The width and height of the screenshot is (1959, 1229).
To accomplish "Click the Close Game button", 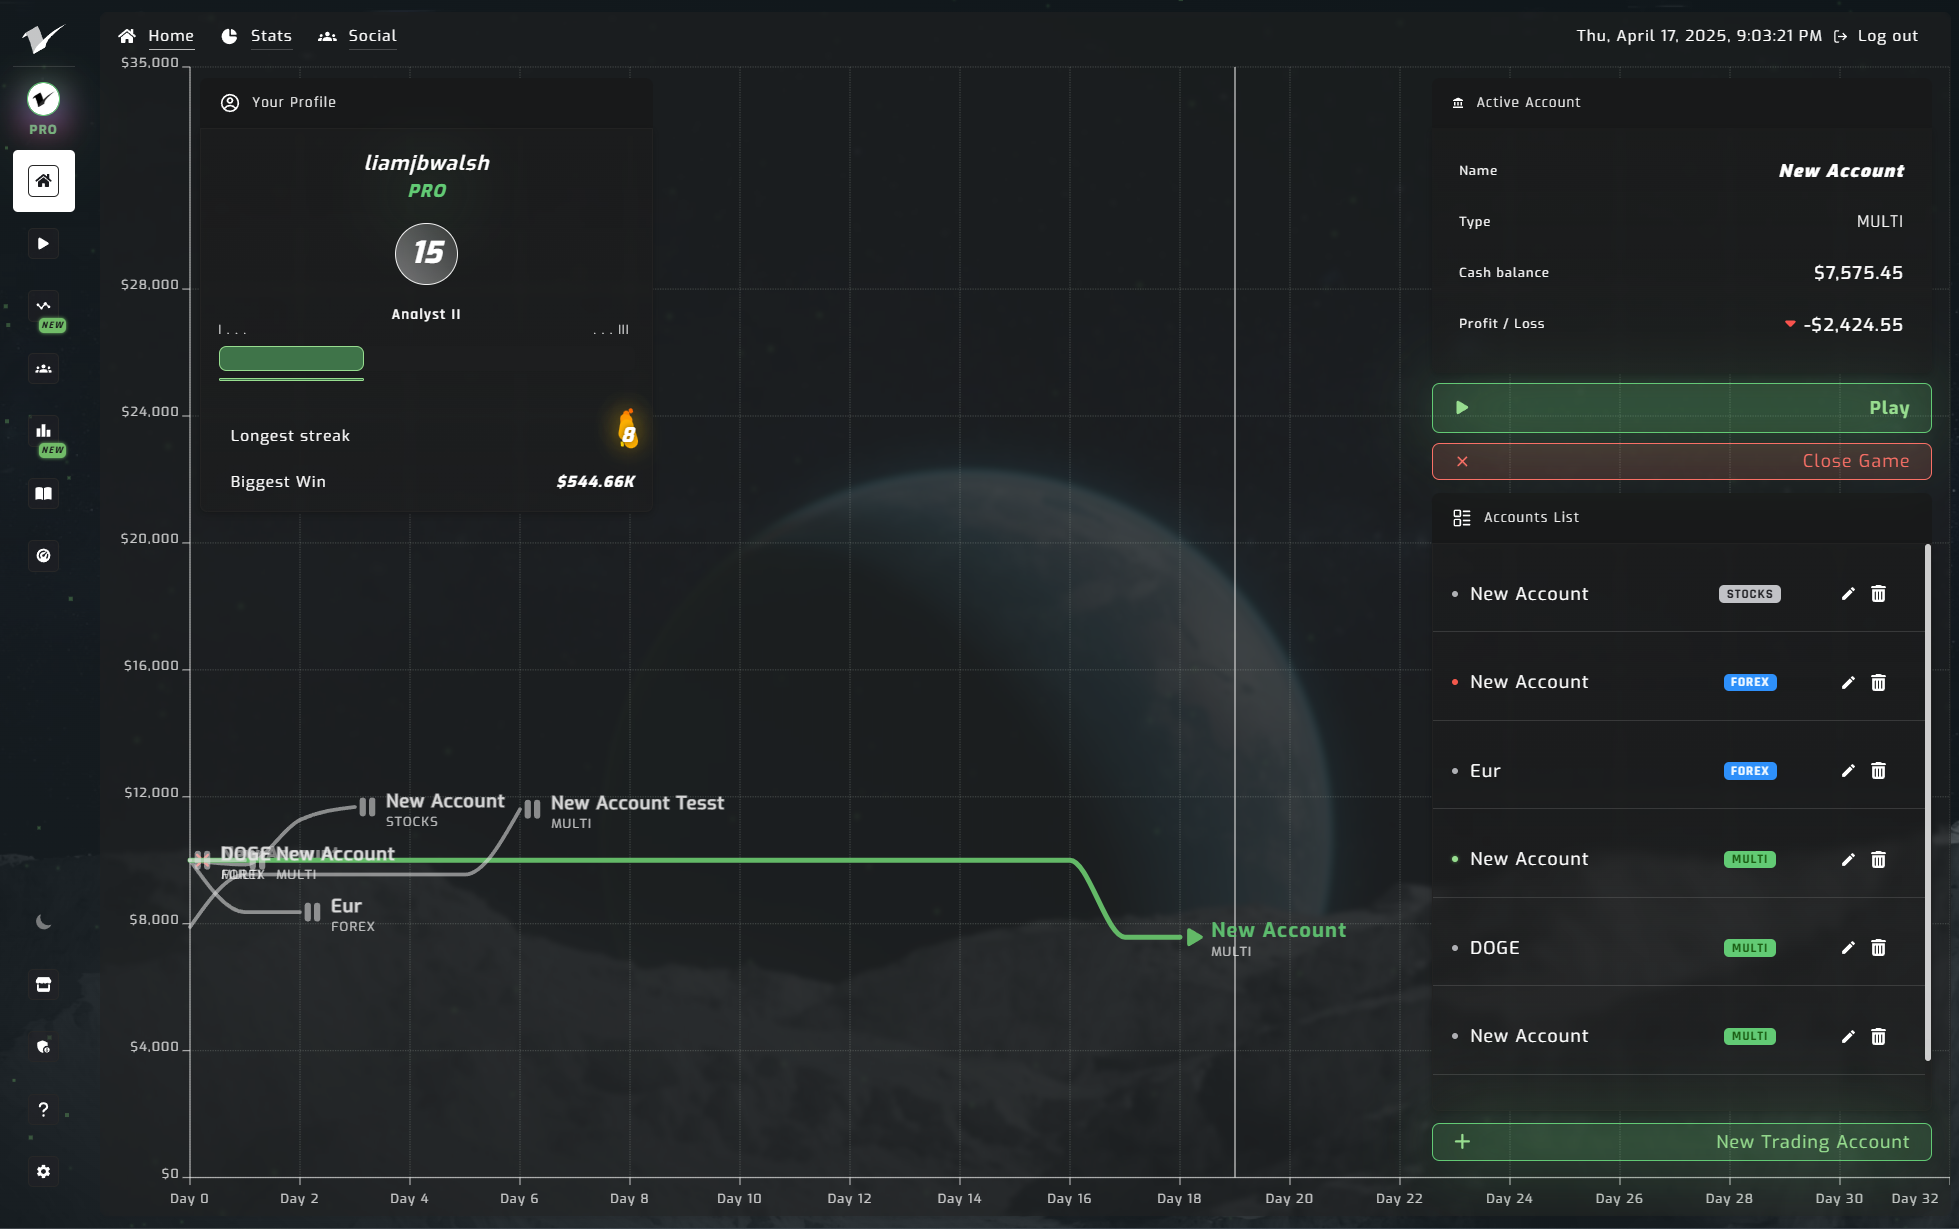I will click(x=1680, y=461).
